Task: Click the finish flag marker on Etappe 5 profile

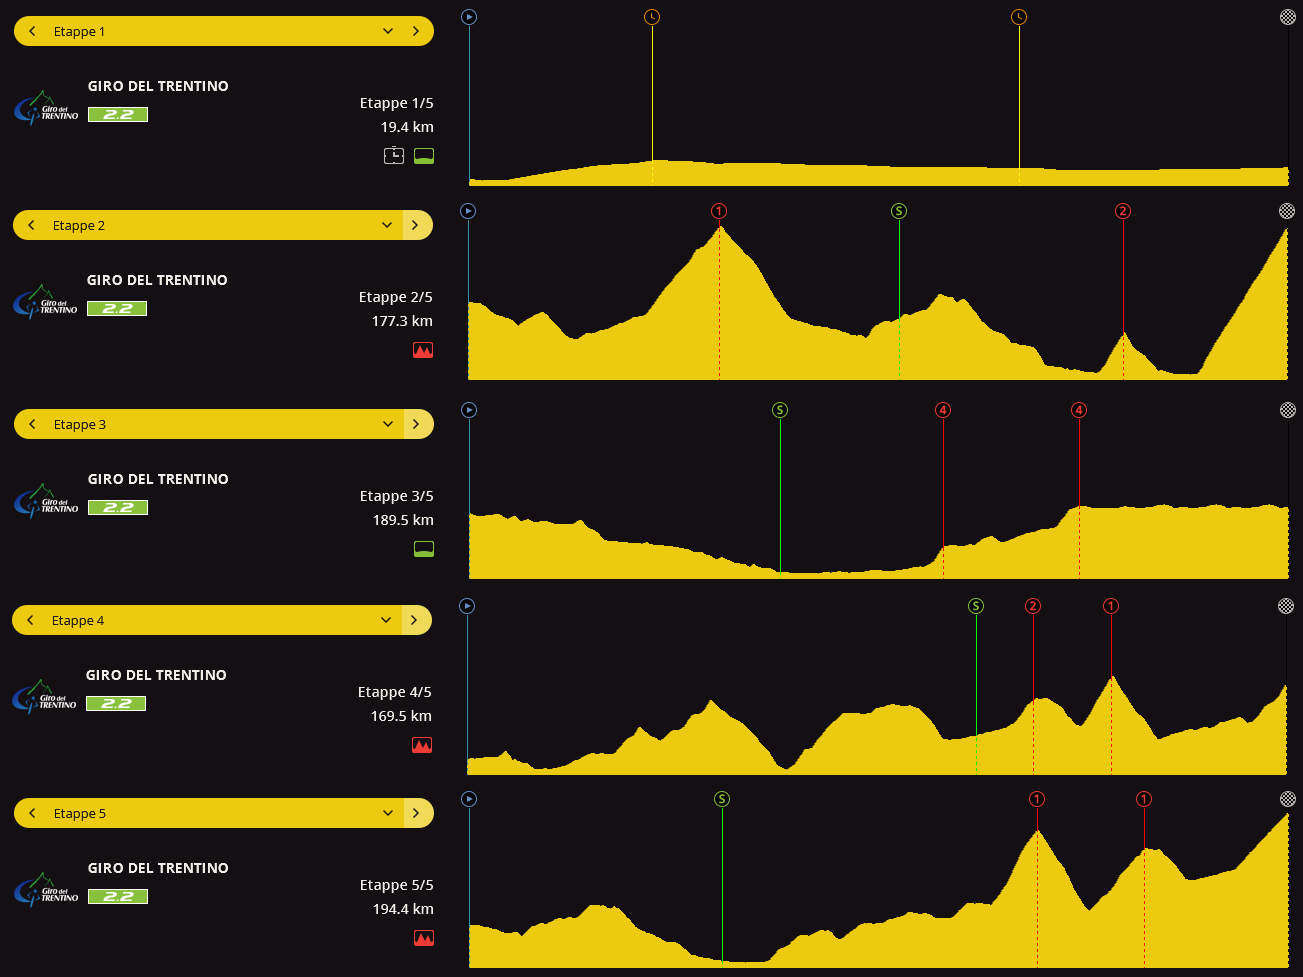Action: (1288, 799)
